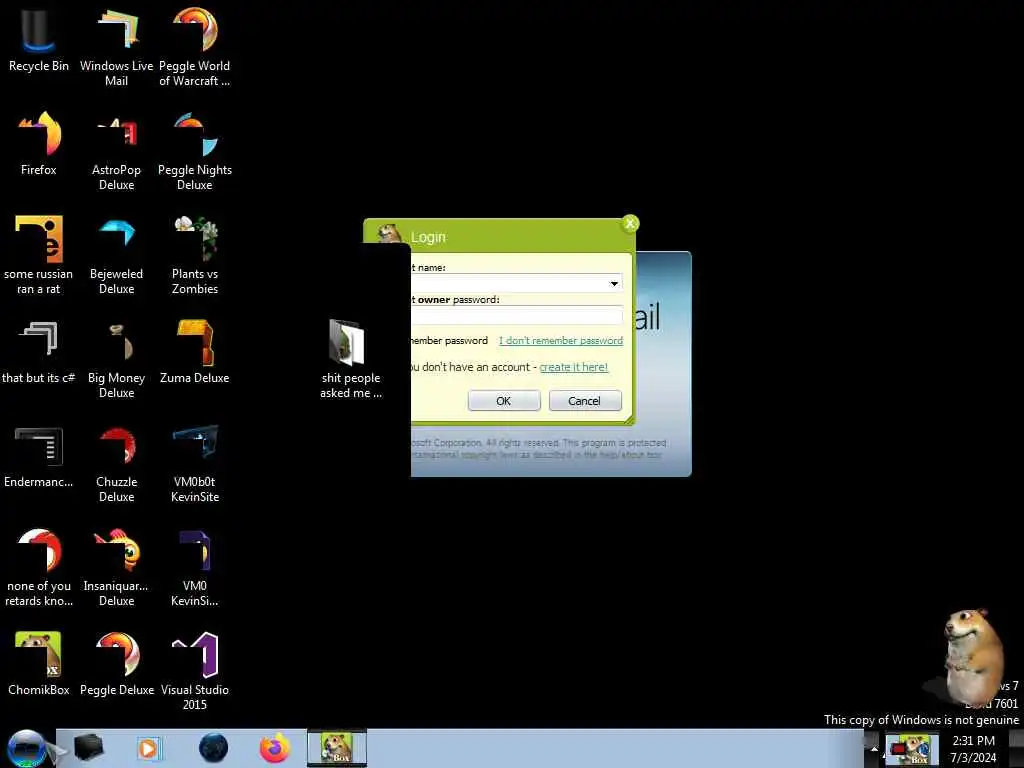Select the Insaniquar... Deluxe icon
This screenshot has width=1024, height=768.
tap(116, 567)
